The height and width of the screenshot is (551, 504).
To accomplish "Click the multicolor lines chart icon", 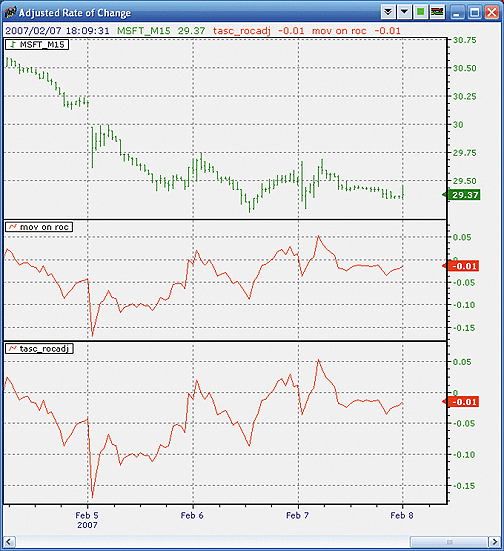I will tap(437, 12).
